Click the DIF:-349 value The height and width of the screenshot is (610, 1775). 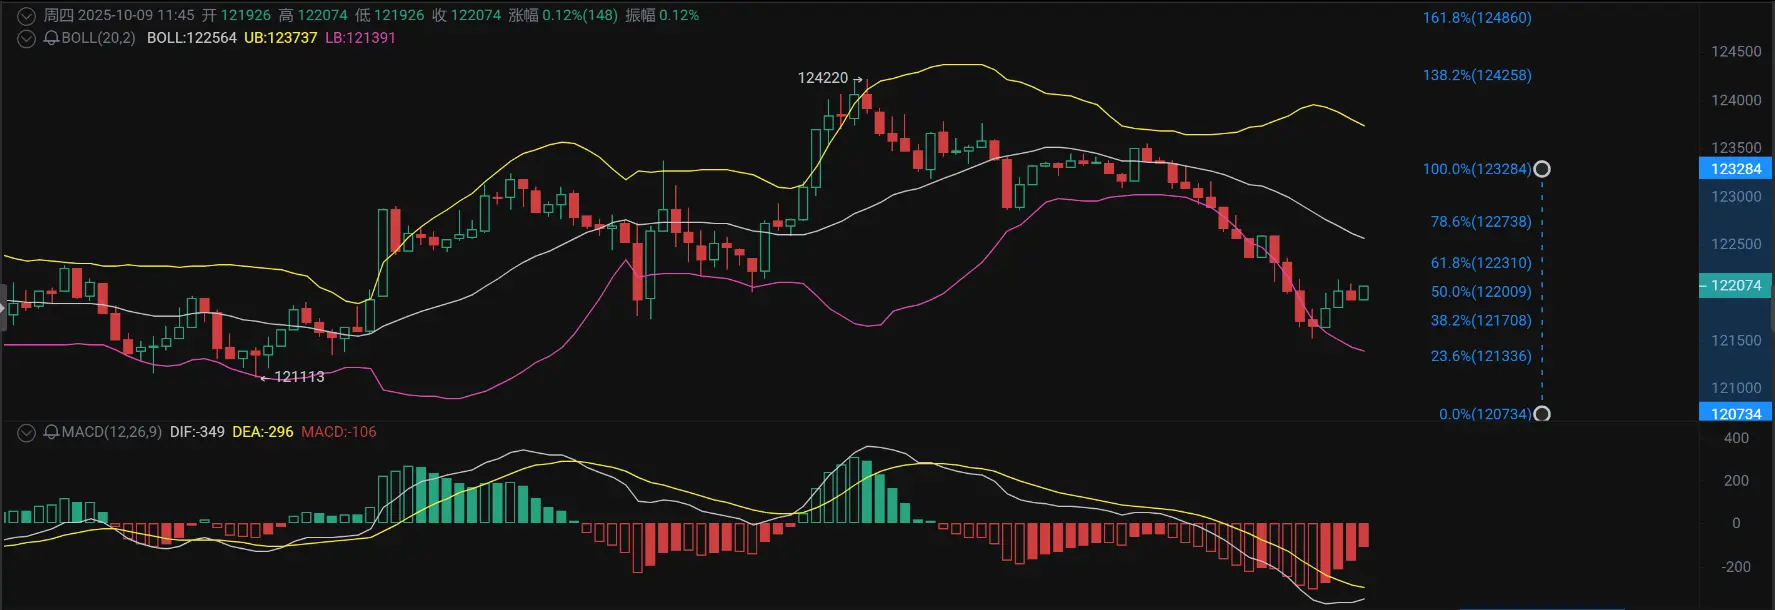pos(197,432)
